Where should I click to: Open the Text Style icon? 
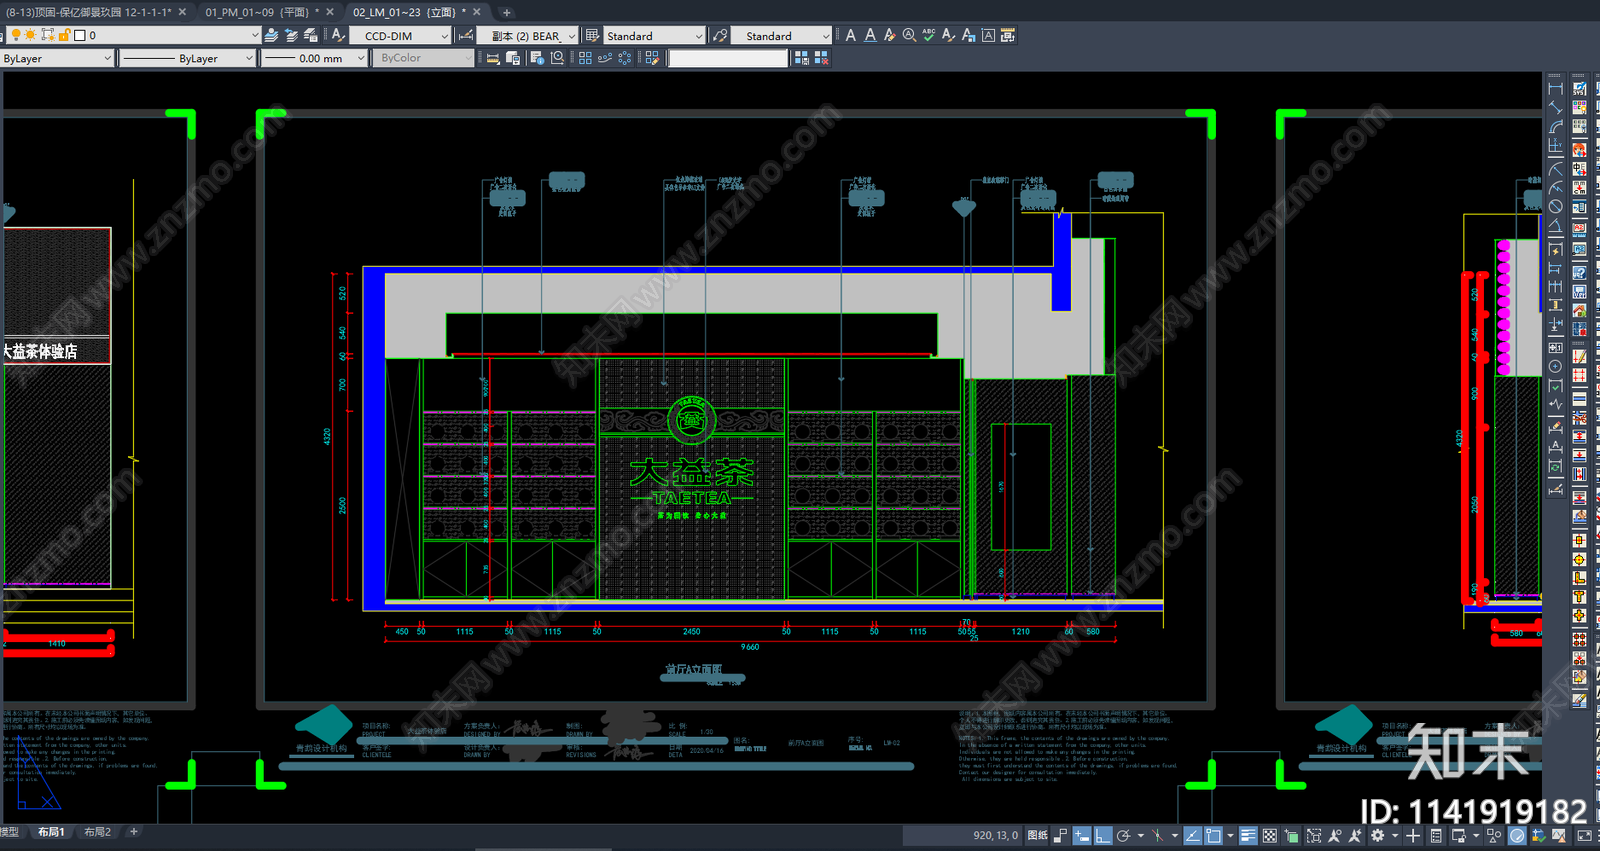click(x=338, y=35)
